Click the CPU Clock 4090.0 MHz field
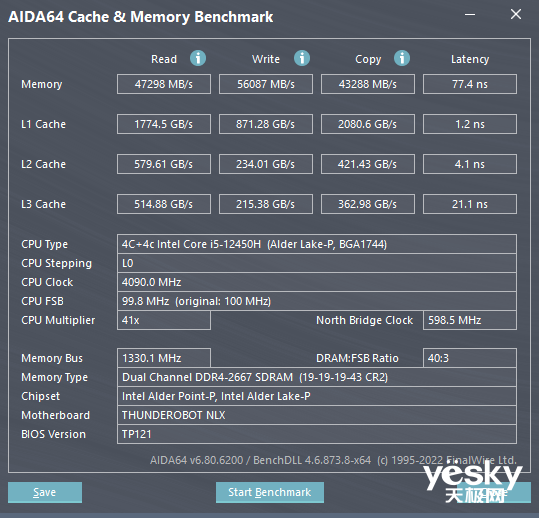The height and width of the screenshot is (518, 539). click(317, 282)
